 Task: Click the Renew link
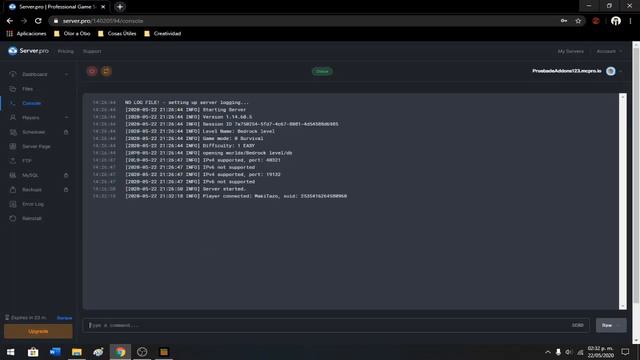click(x=64, y=318)
